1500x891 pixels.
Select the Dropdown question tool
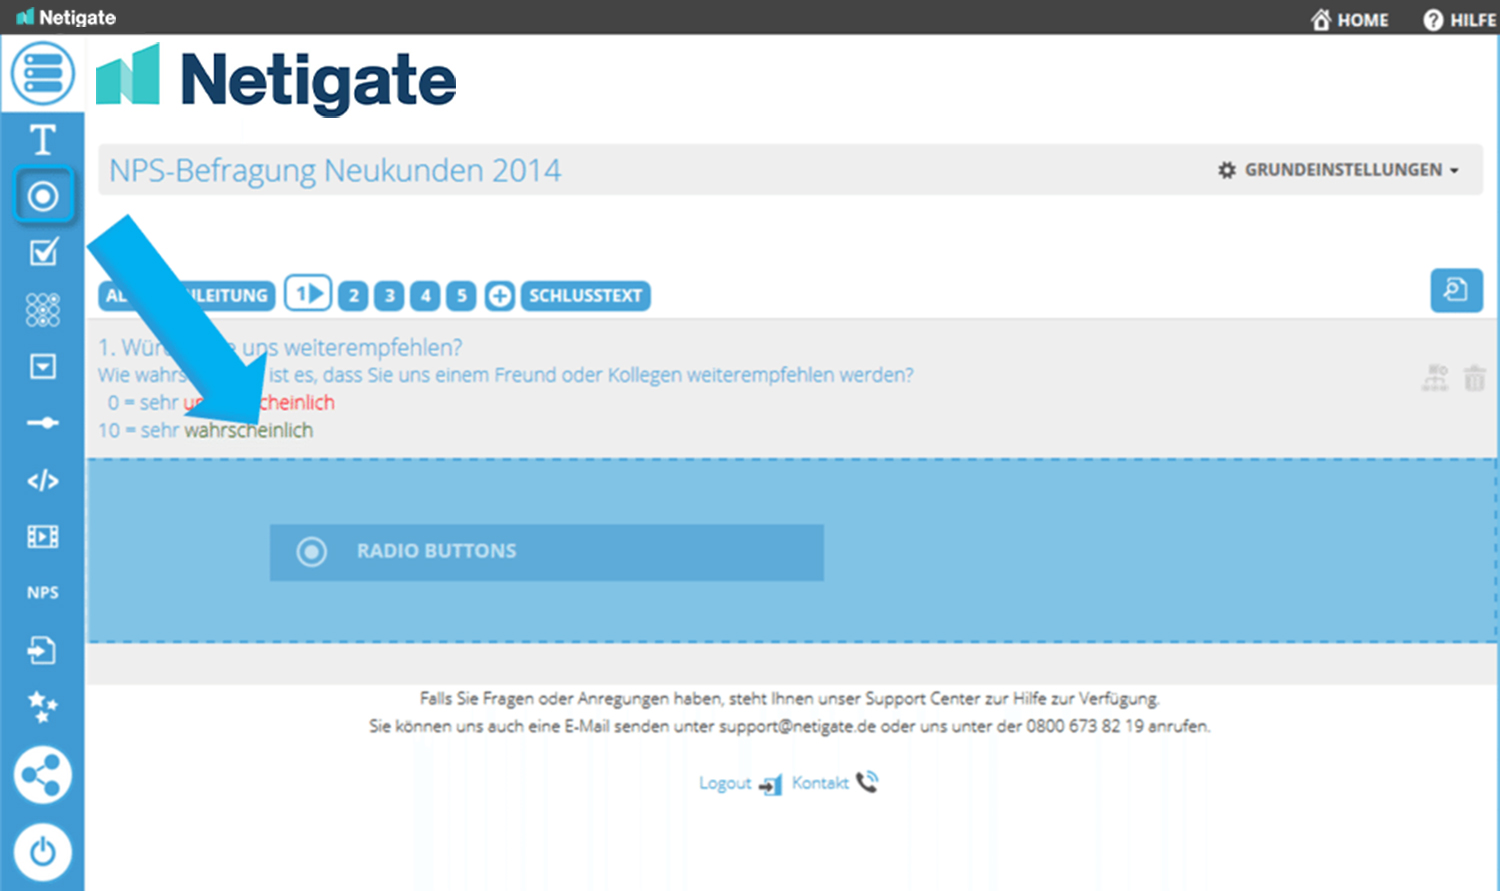point(43,367)
